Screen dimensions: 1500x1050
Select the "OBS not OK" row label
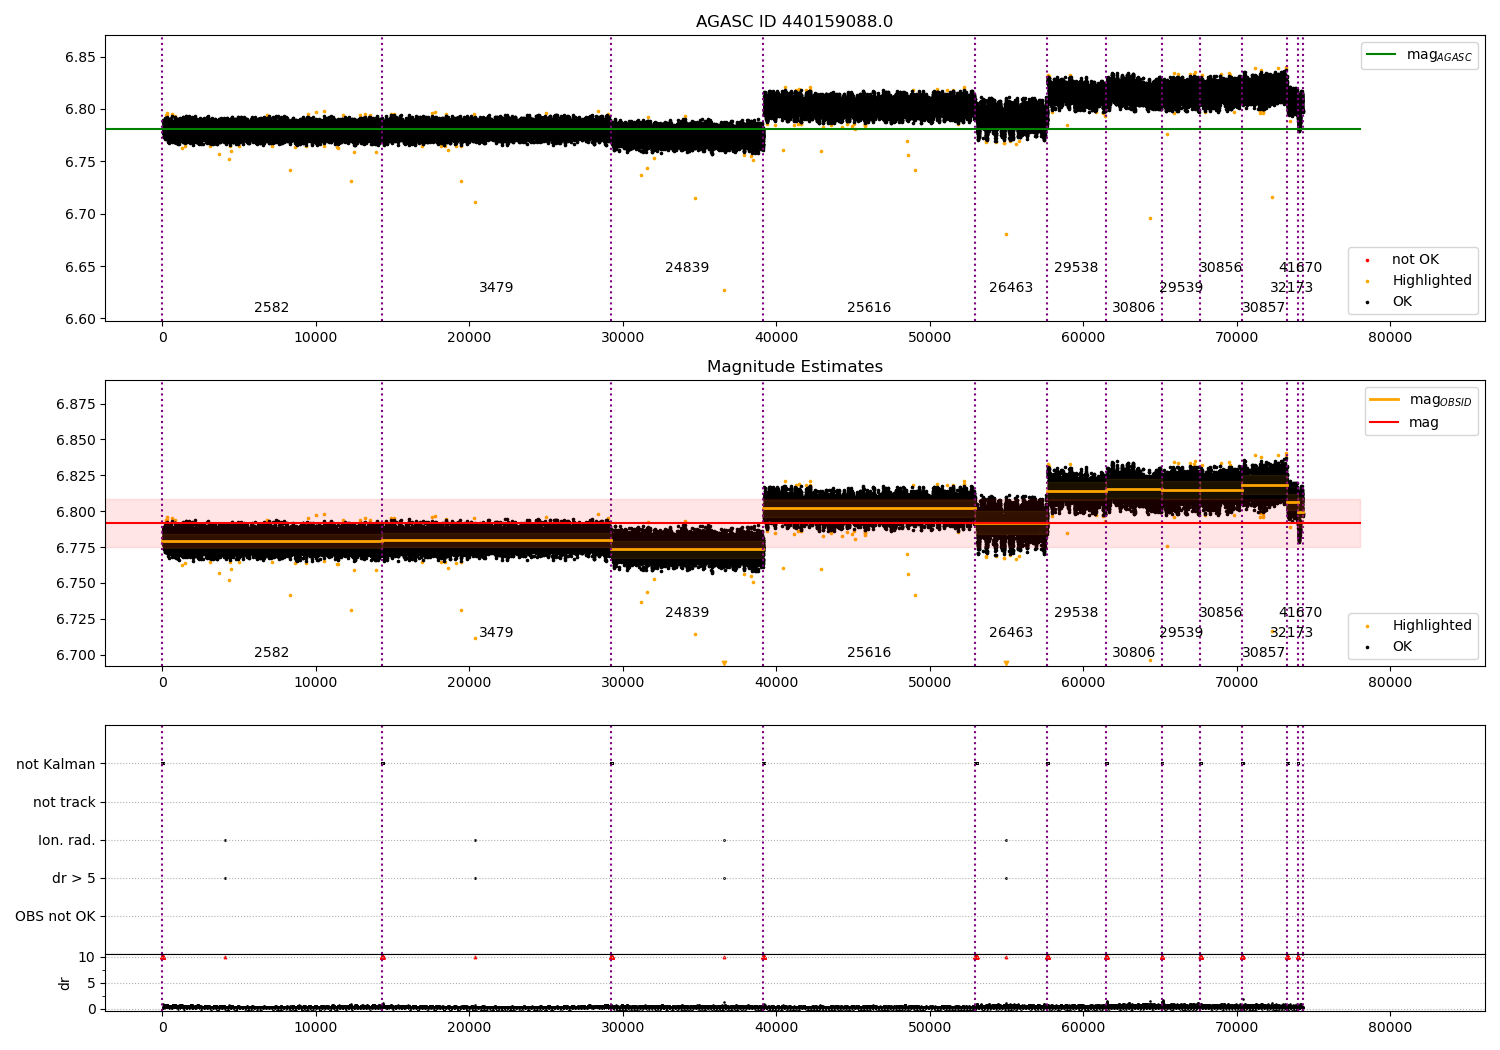click(x=55, y=916)
